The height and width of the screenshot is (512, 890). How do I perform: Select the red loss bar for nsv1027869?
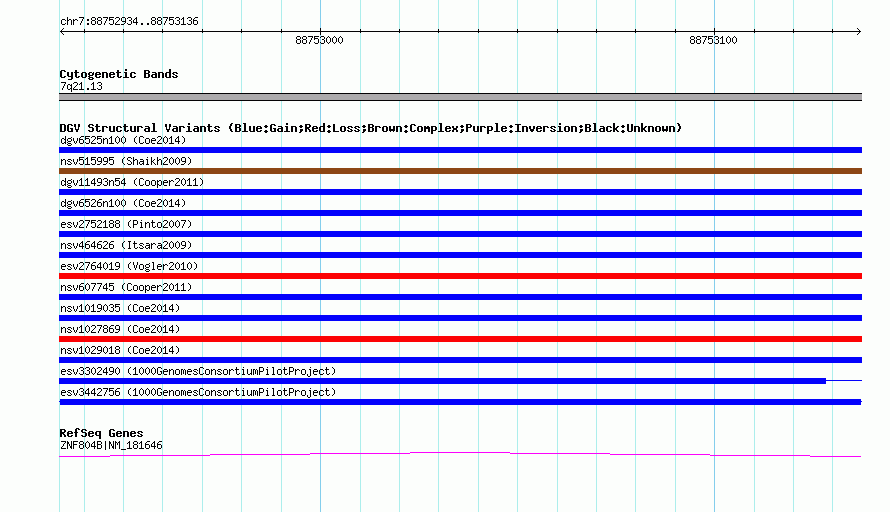click(460, 339)
